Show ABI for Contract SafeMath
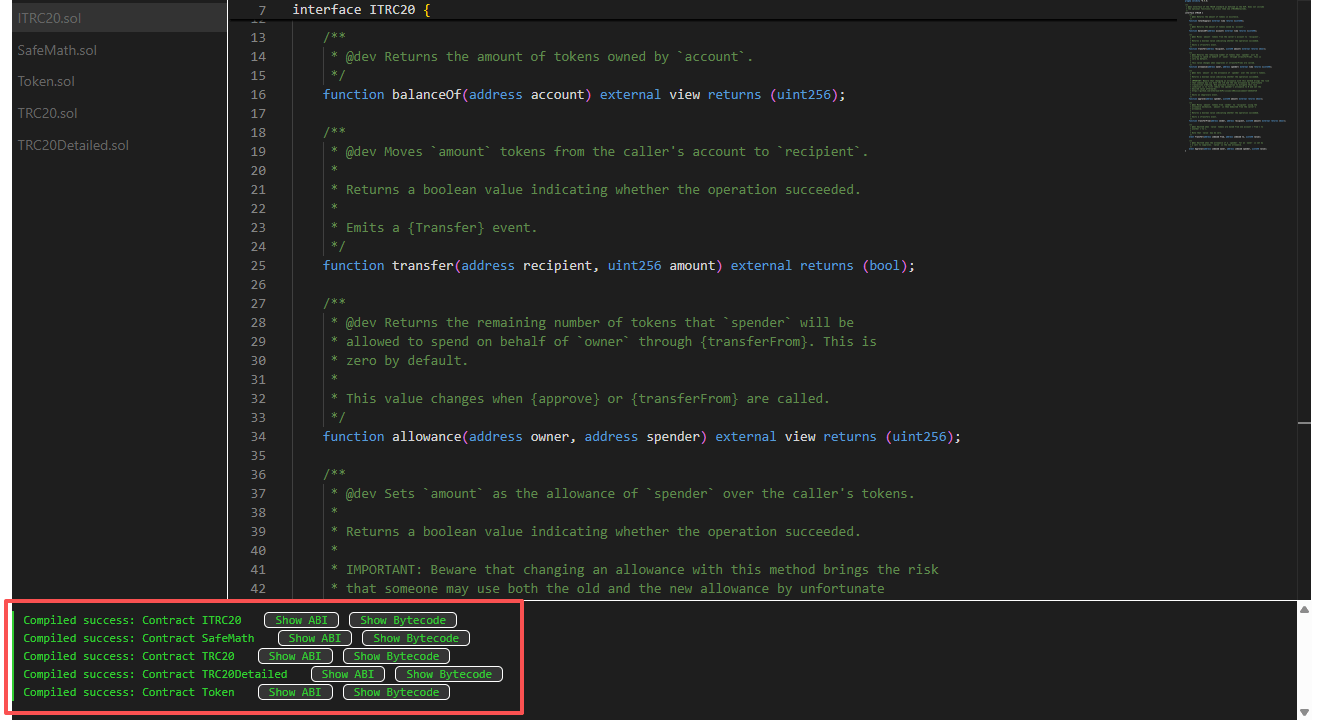 [315, 638]
